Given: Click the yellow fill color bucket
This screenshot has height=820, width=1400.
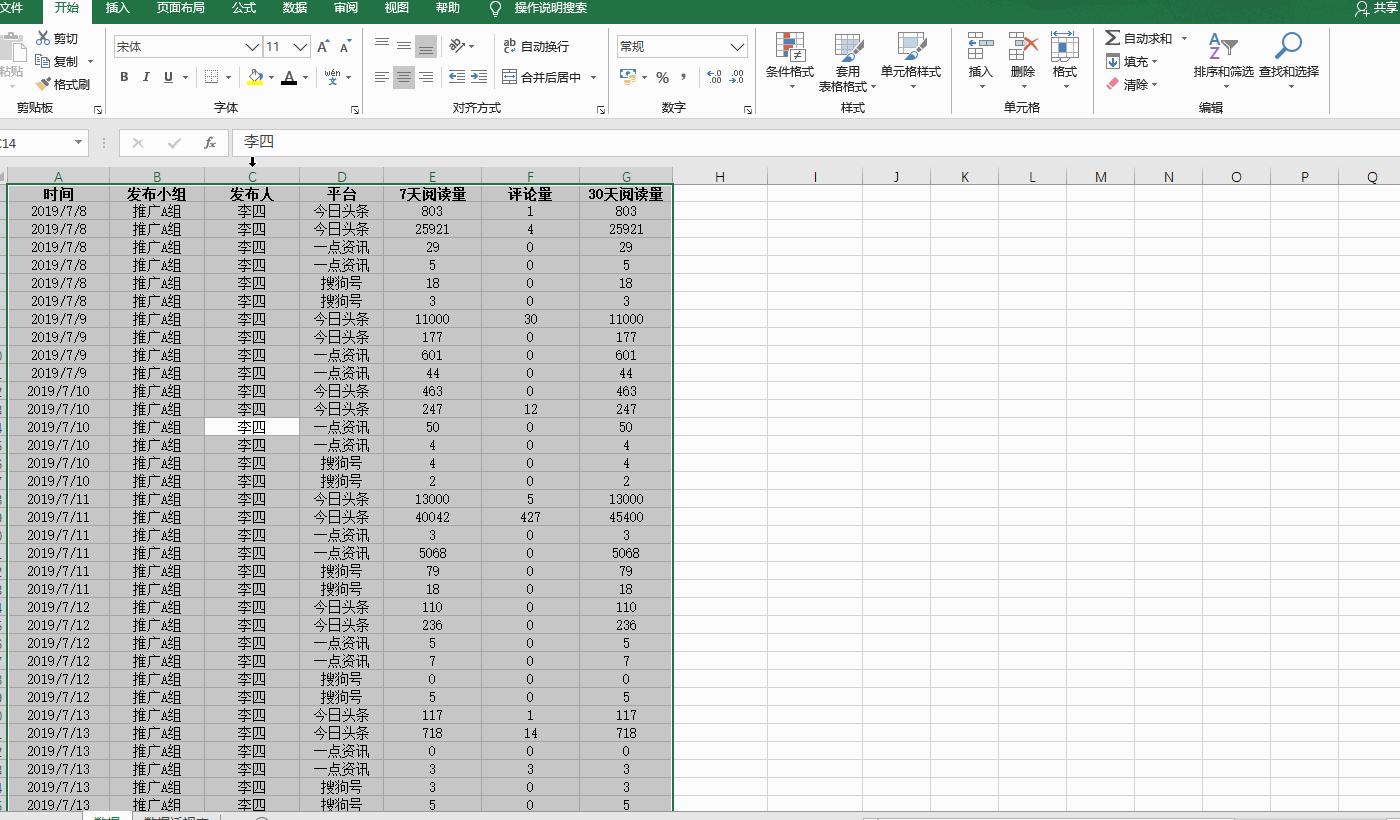Looking at the screenshot, I should tap(255, 77).
